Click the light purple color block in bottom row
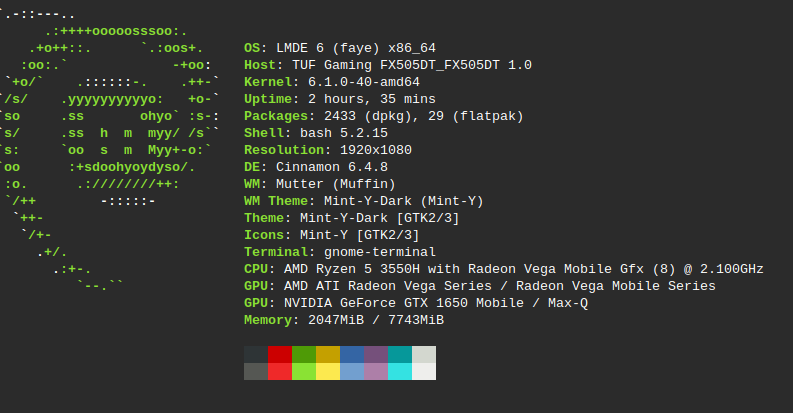 pyautogui.click(x=376, y=372)
